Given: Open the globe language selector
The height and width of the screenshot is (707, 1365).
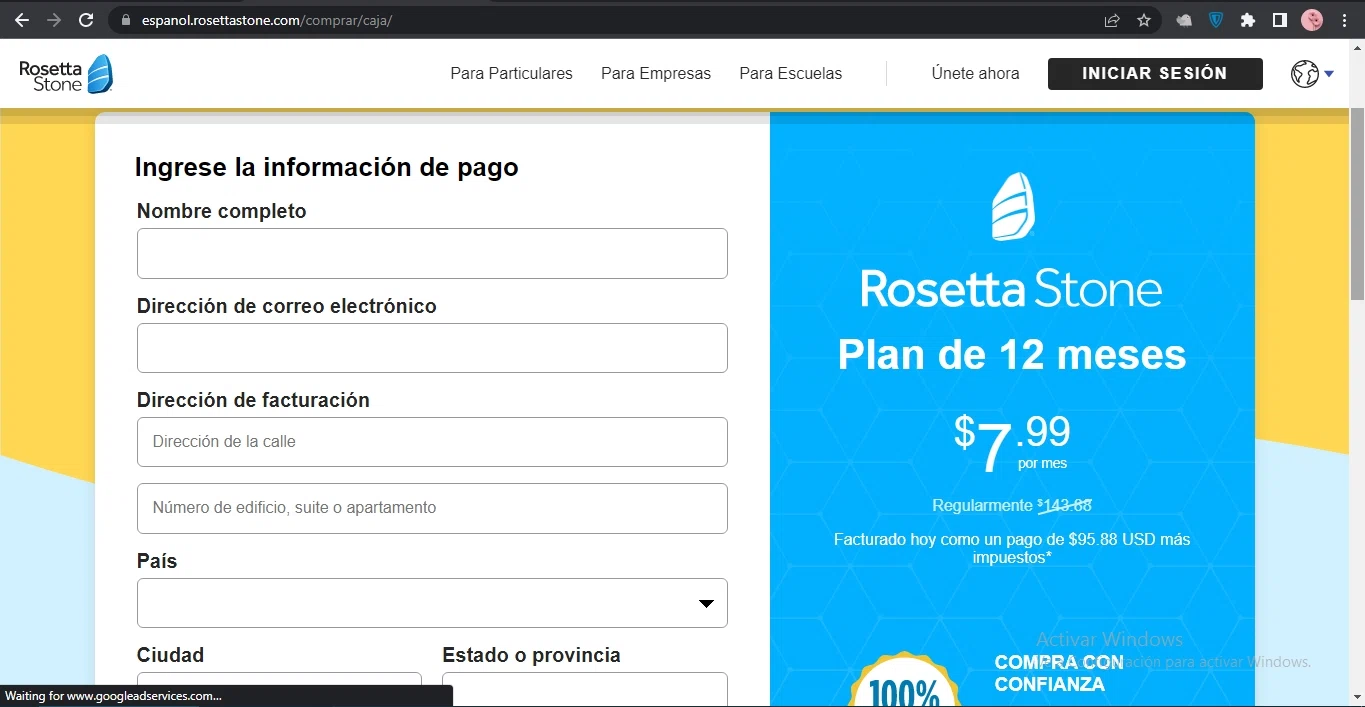Looking at the screenshot, I should click(x=1304, y=73).
